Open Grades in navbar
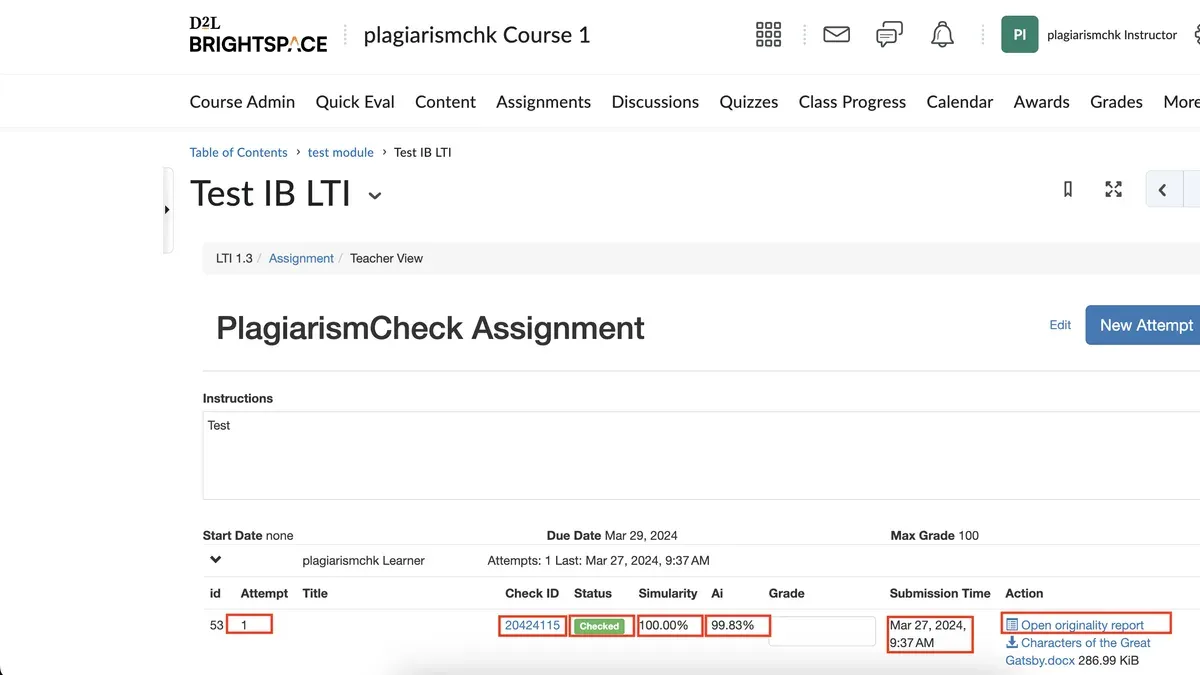 [x=1116, y=102]
